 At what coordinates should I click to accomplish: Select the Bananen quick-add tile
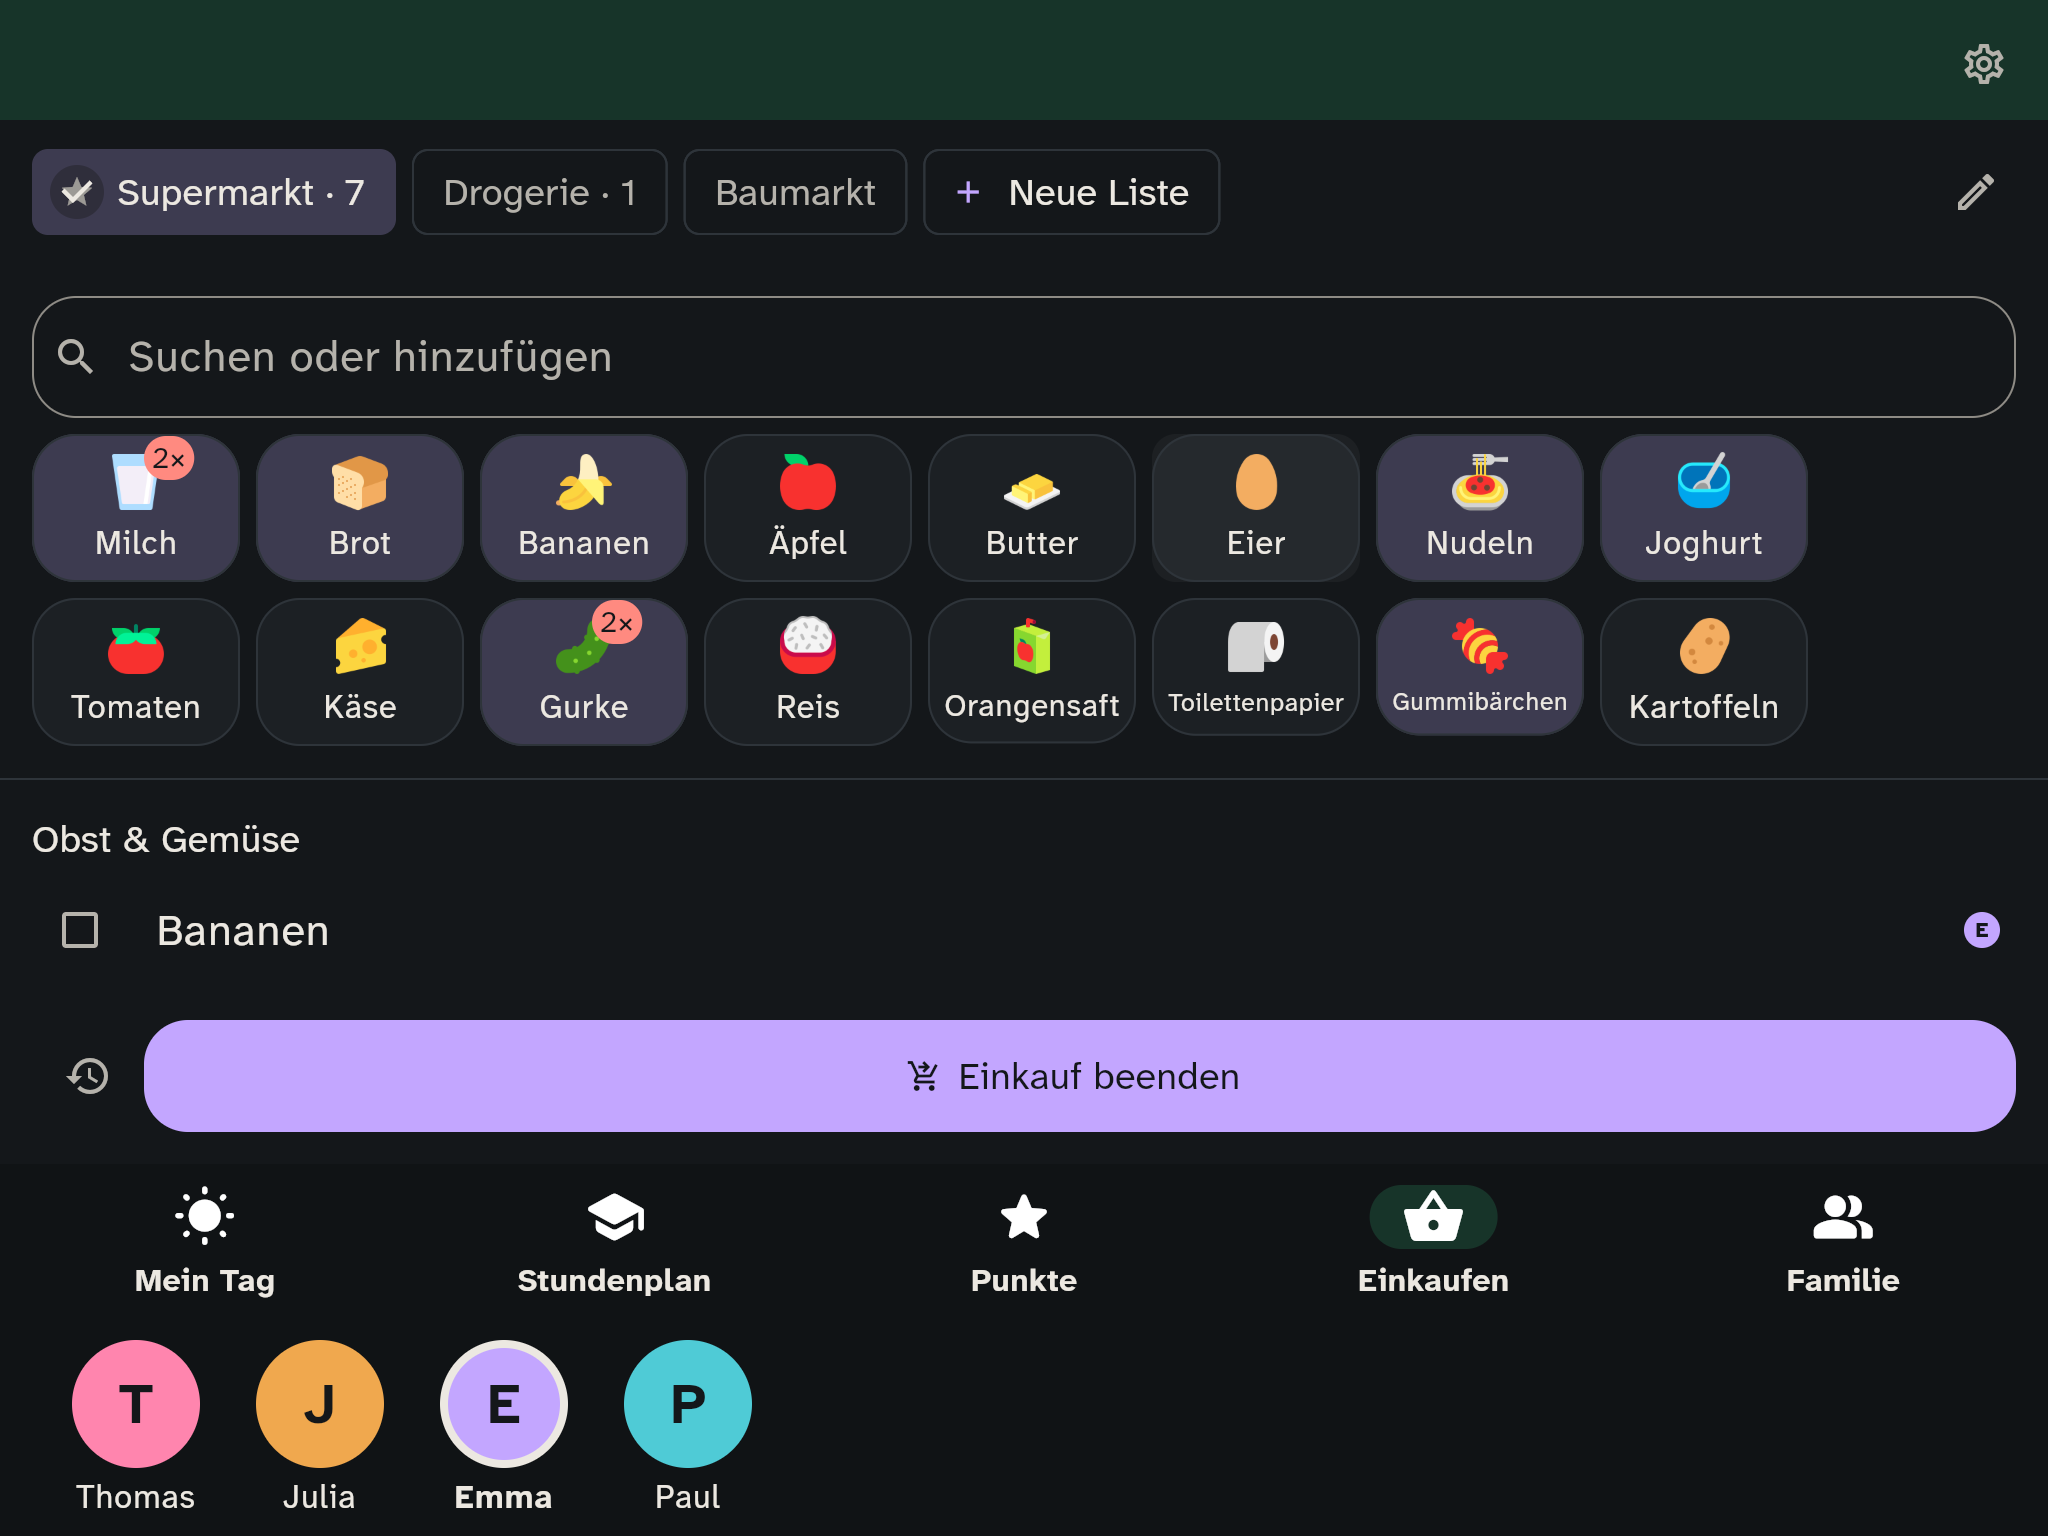pos(584,508)
